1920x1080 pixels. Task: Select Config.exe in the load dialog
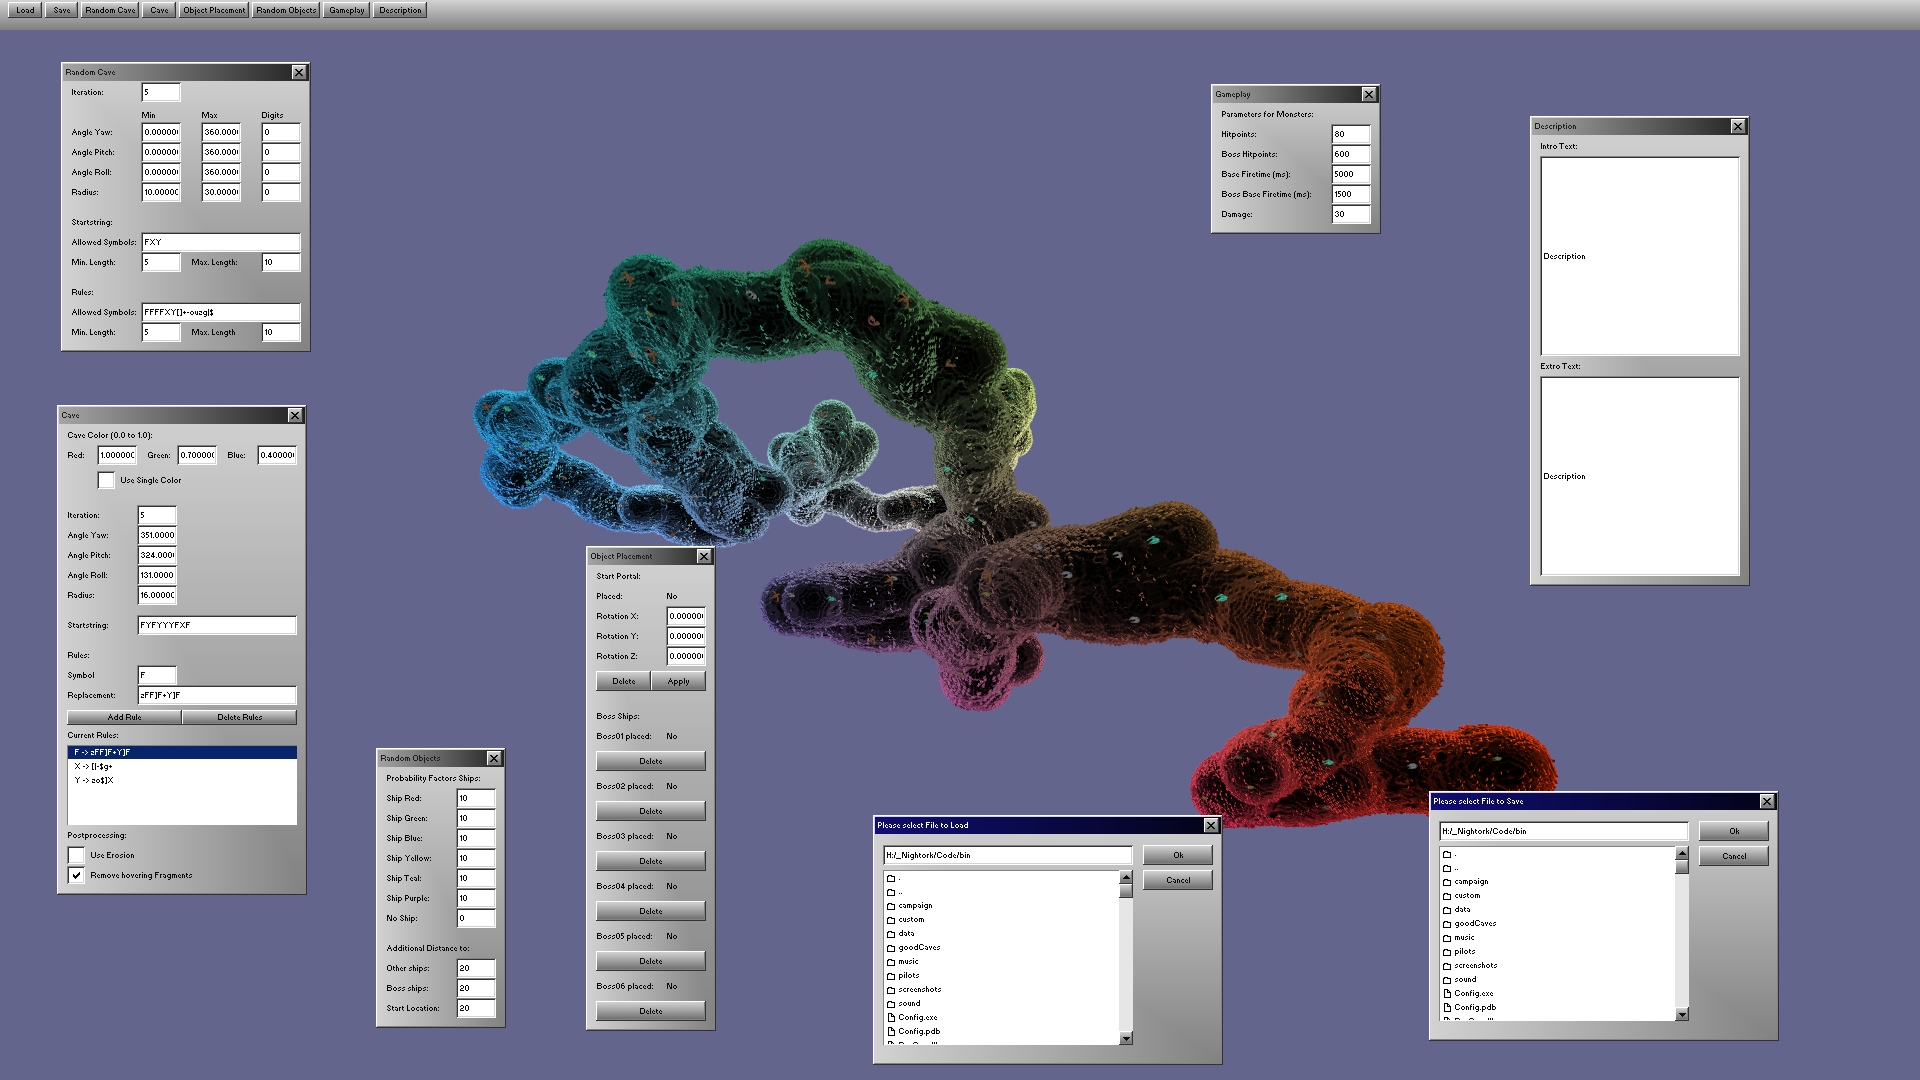pos(918,1017)
